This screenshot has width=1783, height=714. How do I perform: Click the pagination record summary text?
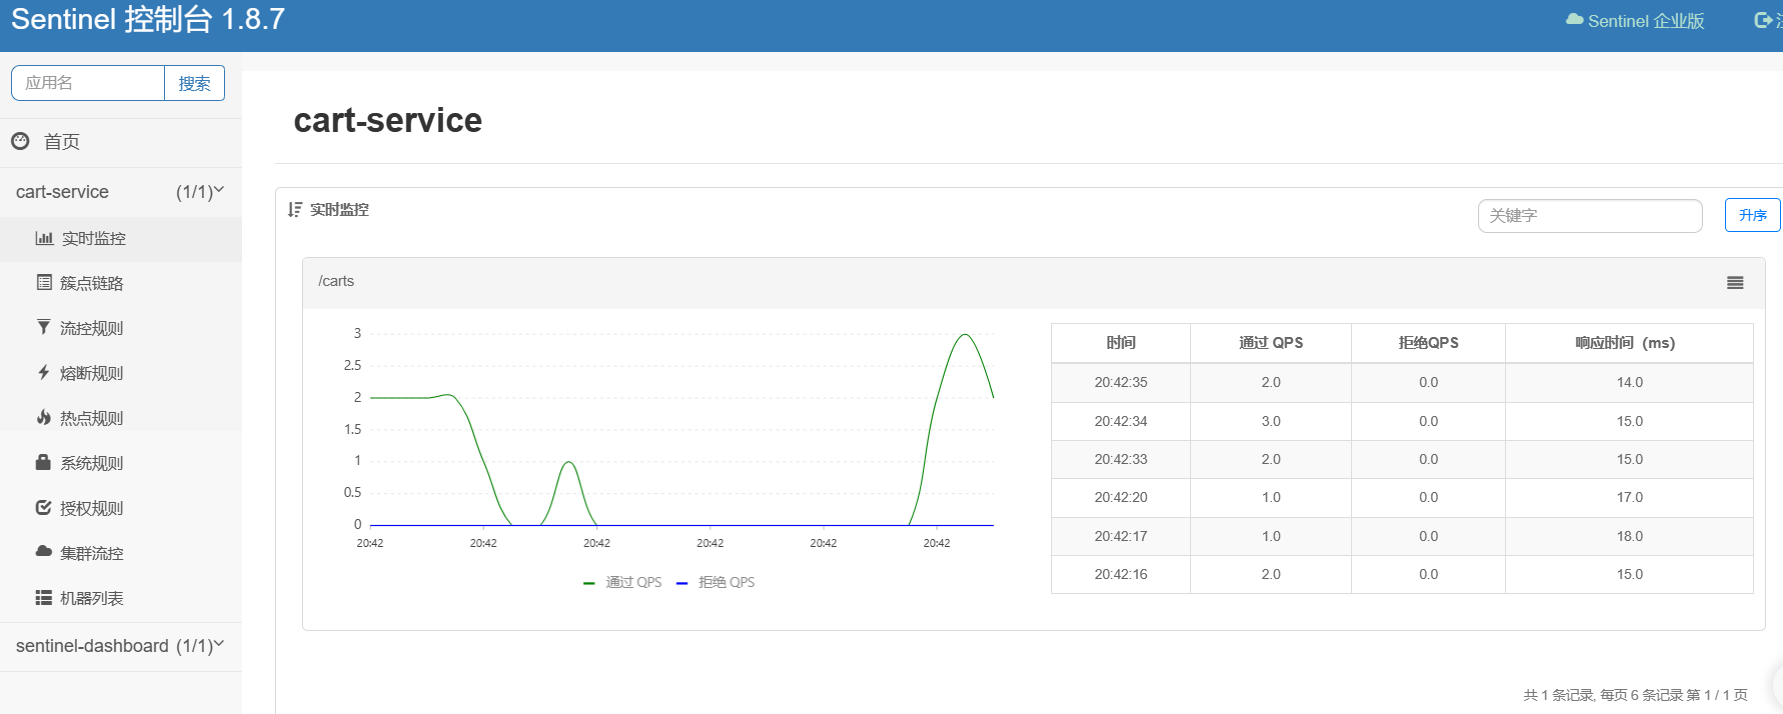tap(1635, 695)
